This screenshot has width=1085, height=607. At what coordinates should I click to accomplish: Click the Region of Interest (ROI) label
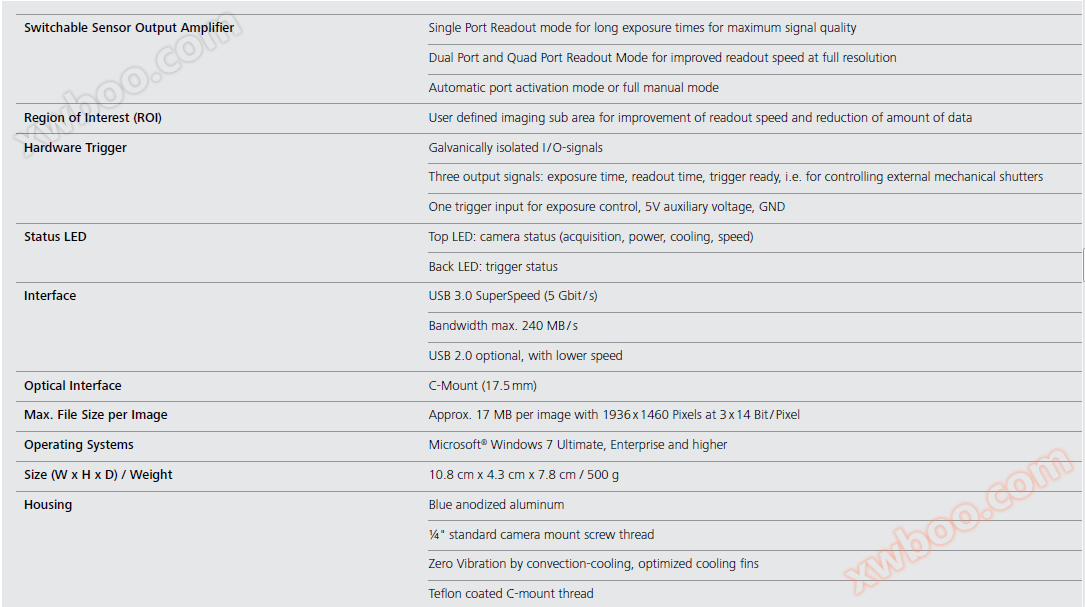pyautogui.click(x=93, y=118)
